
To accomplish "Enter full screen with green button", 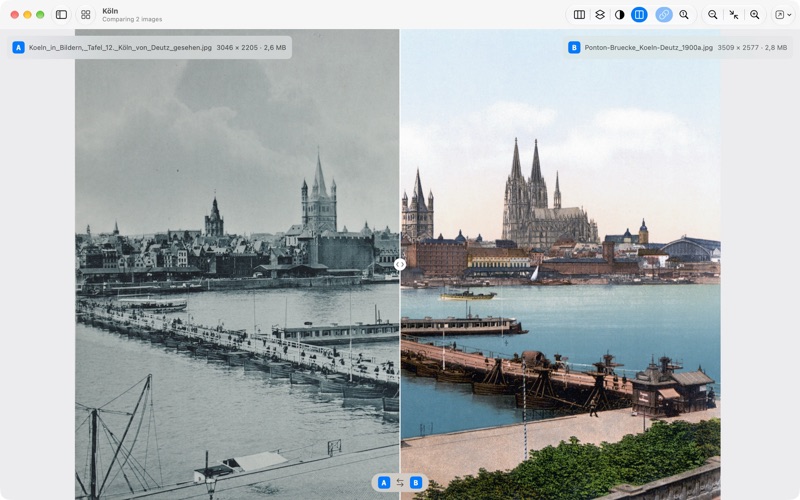I will 40,15.
